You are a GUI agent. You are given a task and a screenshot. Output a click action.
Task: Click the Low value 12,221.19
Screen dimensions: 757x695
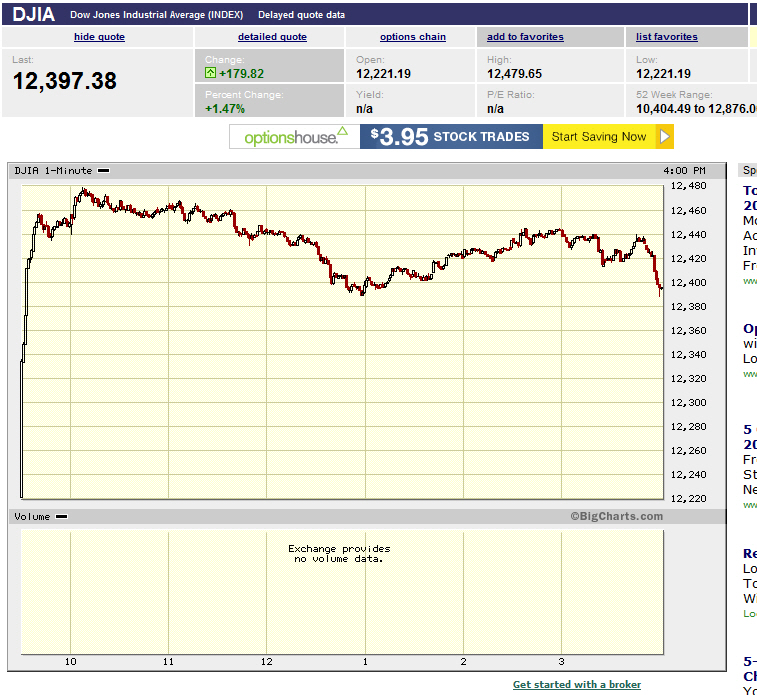663,73
